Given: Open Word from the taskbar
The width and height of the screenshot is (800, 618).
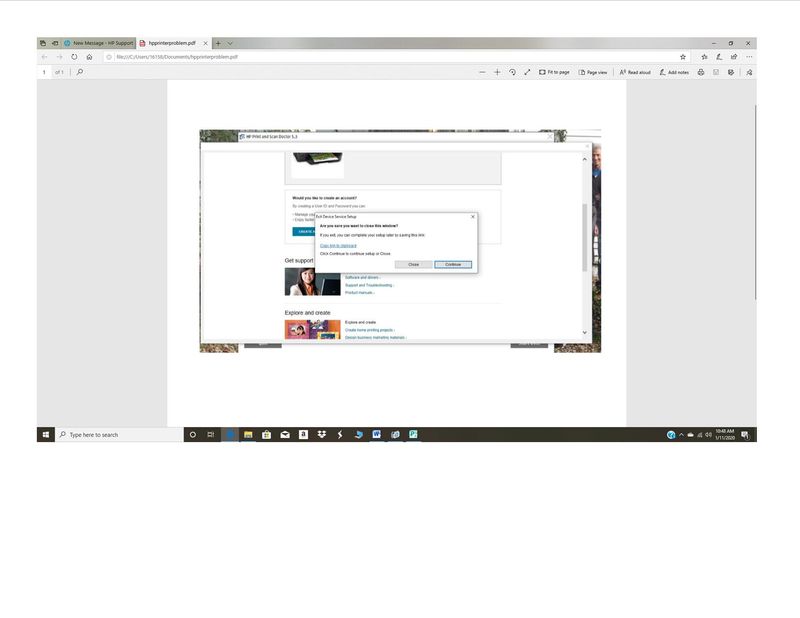Looking at the screenshot, I should (x=377, y=435).
